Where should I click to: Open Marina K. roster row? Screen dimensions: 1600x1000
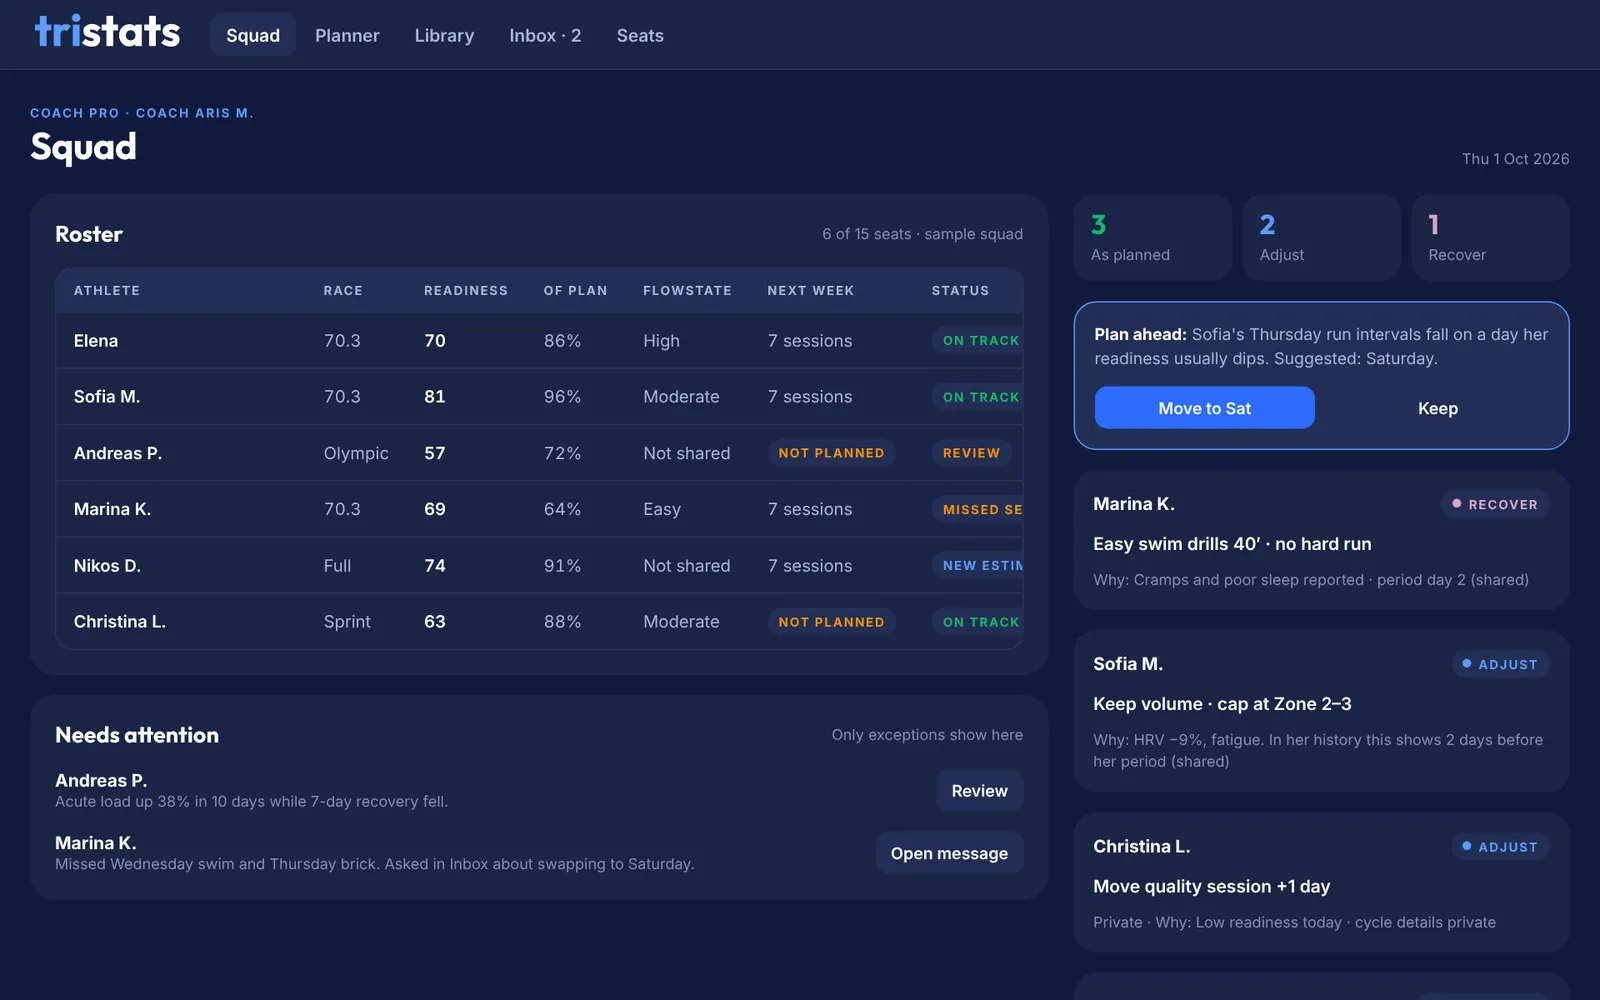pos(539,509)
